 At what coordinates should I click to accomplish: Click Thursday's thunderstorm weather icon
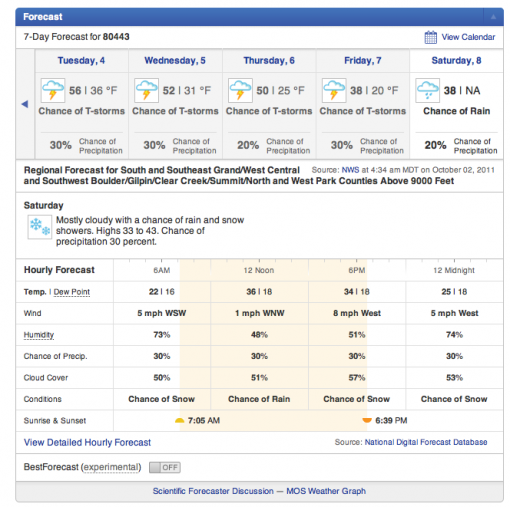[240, 90]
